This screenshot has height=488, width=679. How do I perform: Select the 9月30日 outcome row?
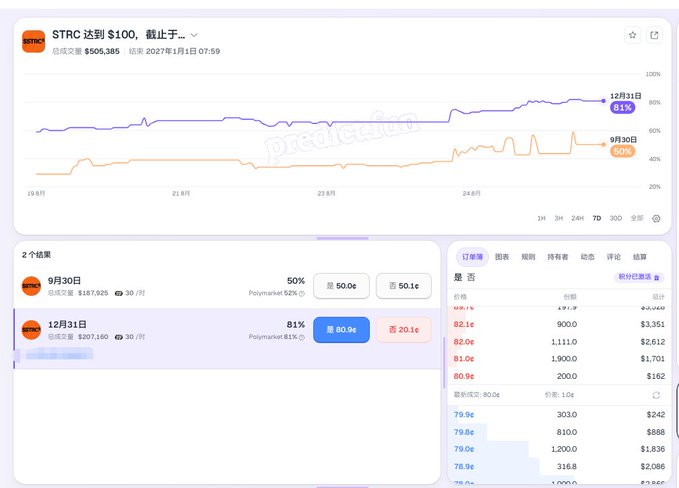227,286
